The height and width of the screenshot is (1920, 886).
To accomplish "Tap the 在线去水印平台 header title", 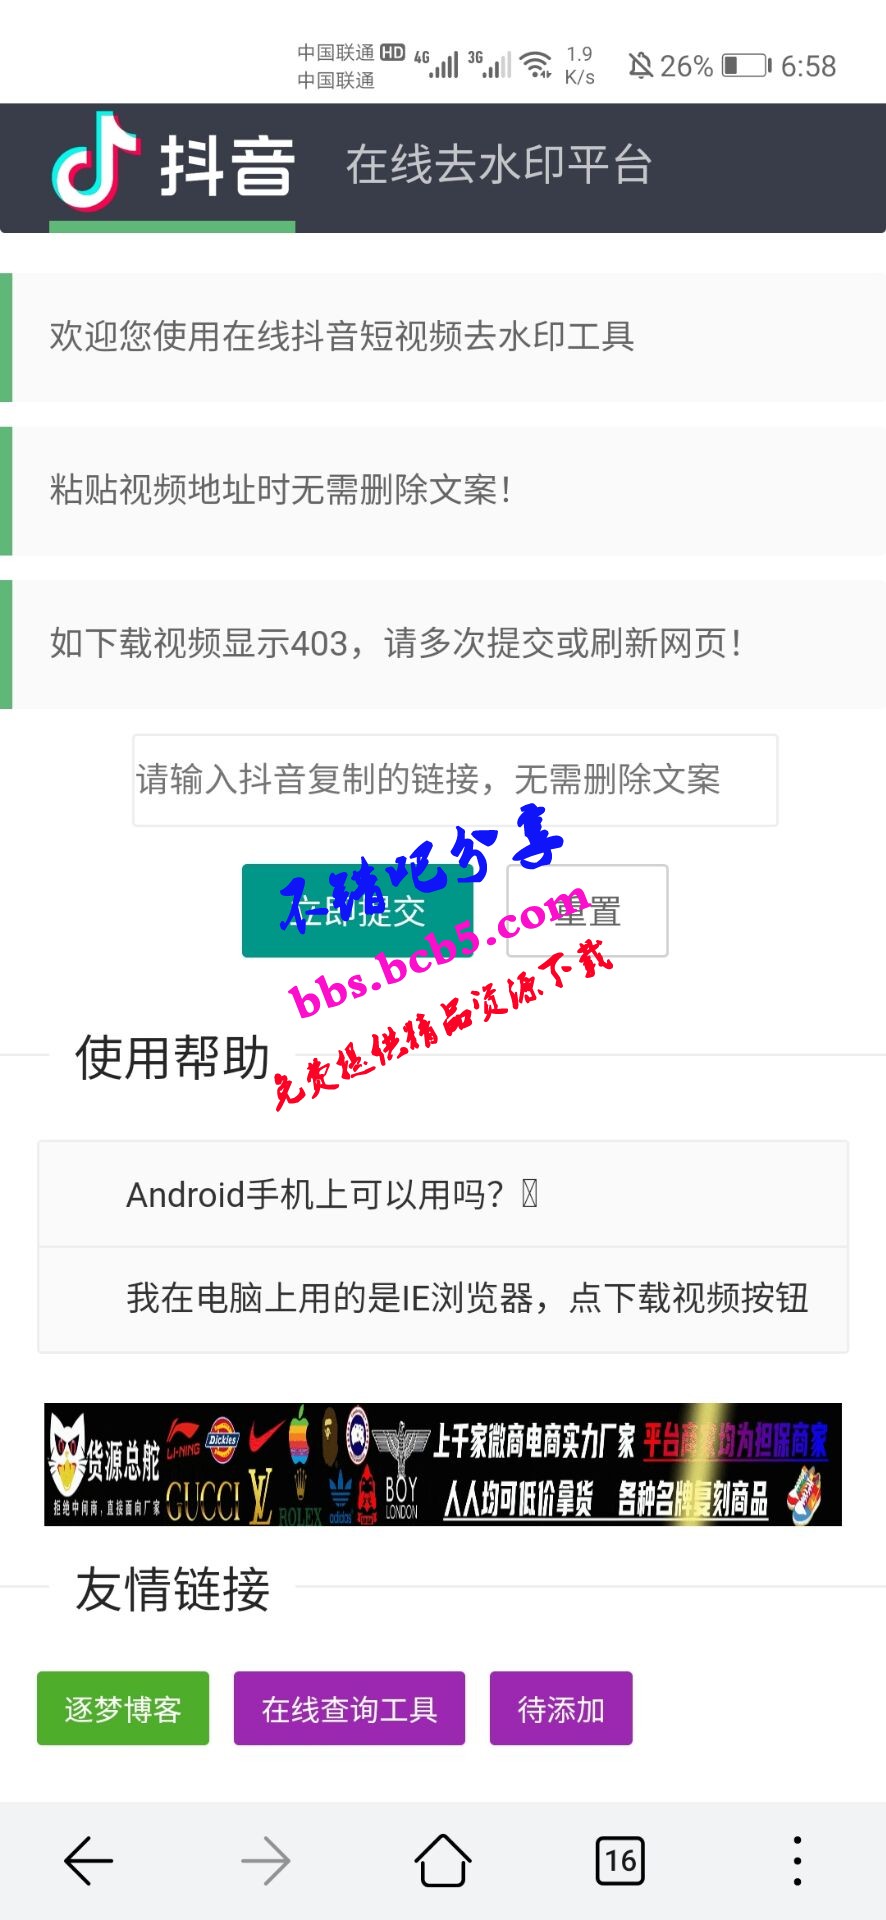I will point(498,165).
